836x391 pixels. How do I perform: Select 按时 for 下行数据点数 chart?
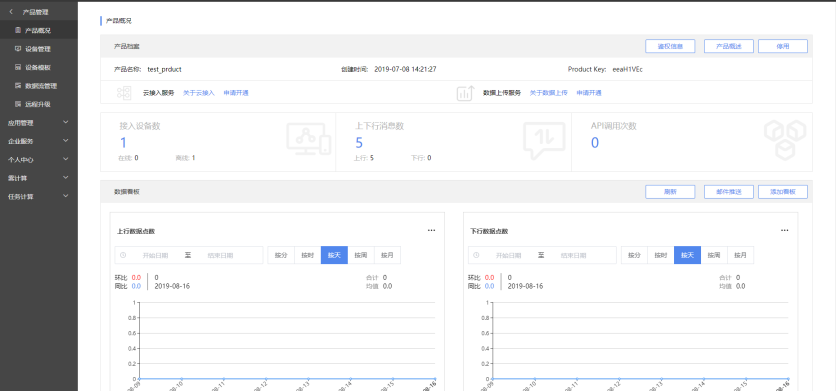coord(661,255)
